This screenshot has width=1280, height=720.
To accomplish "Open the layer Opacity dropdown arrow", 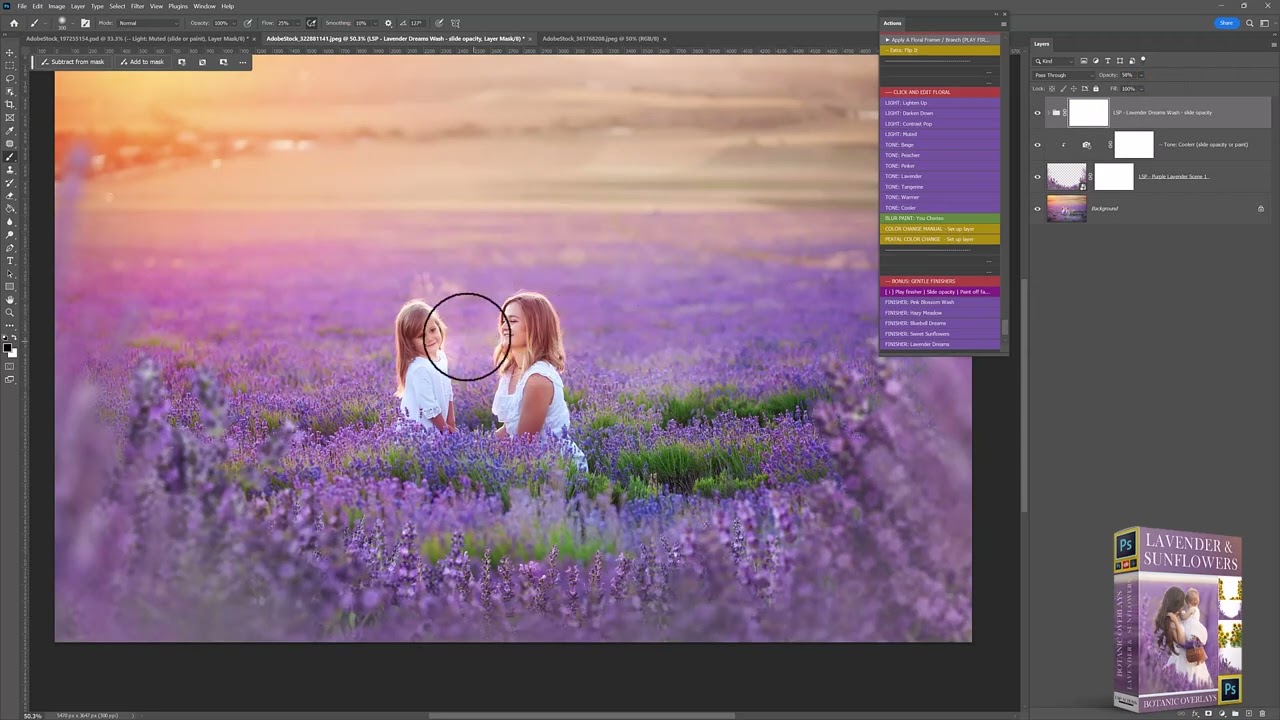I will [1139, 75].
